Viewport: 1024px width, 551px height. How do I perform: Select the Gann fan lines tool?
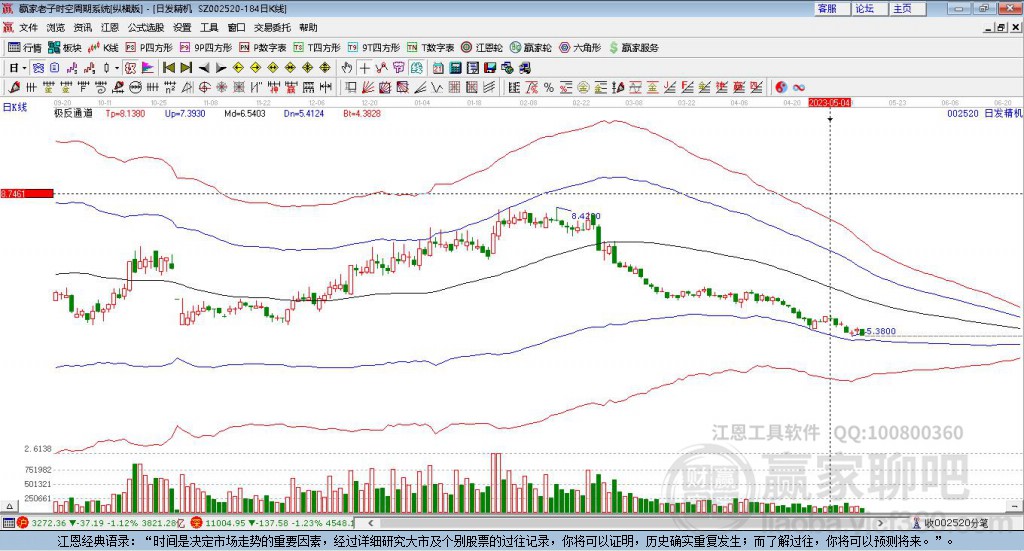coord(368,87)
